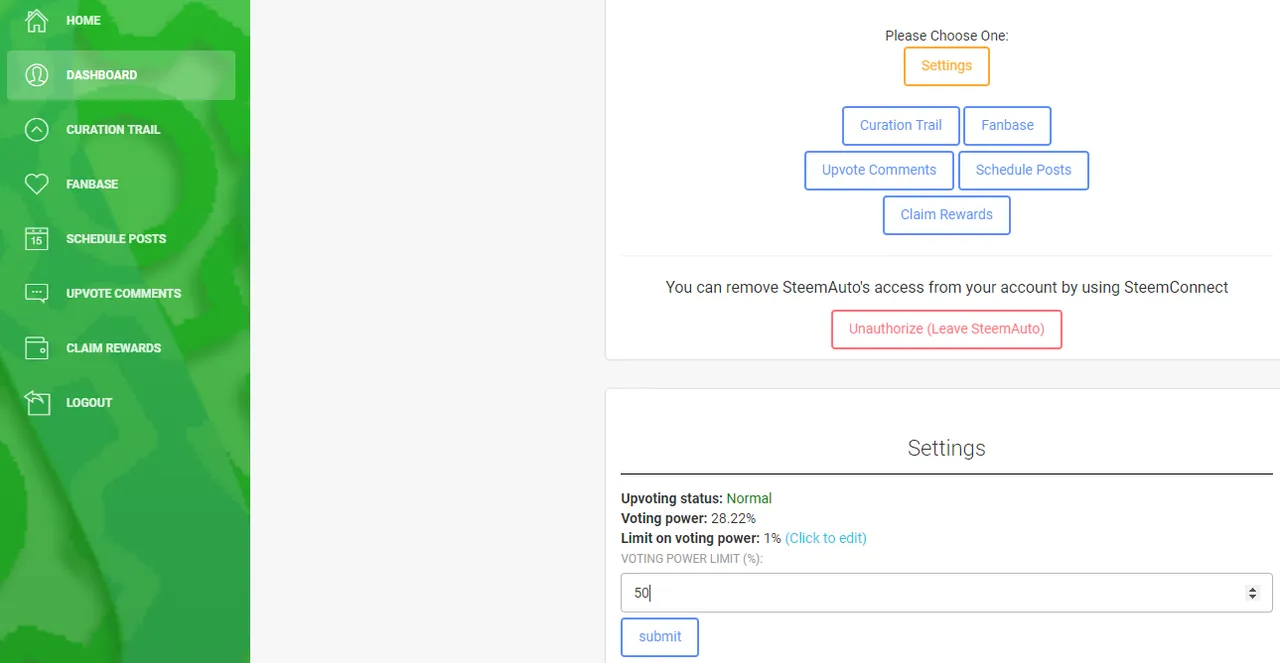Click the 'VOTING POWER LIMIT (%)' label

click(x=692, y=559)
